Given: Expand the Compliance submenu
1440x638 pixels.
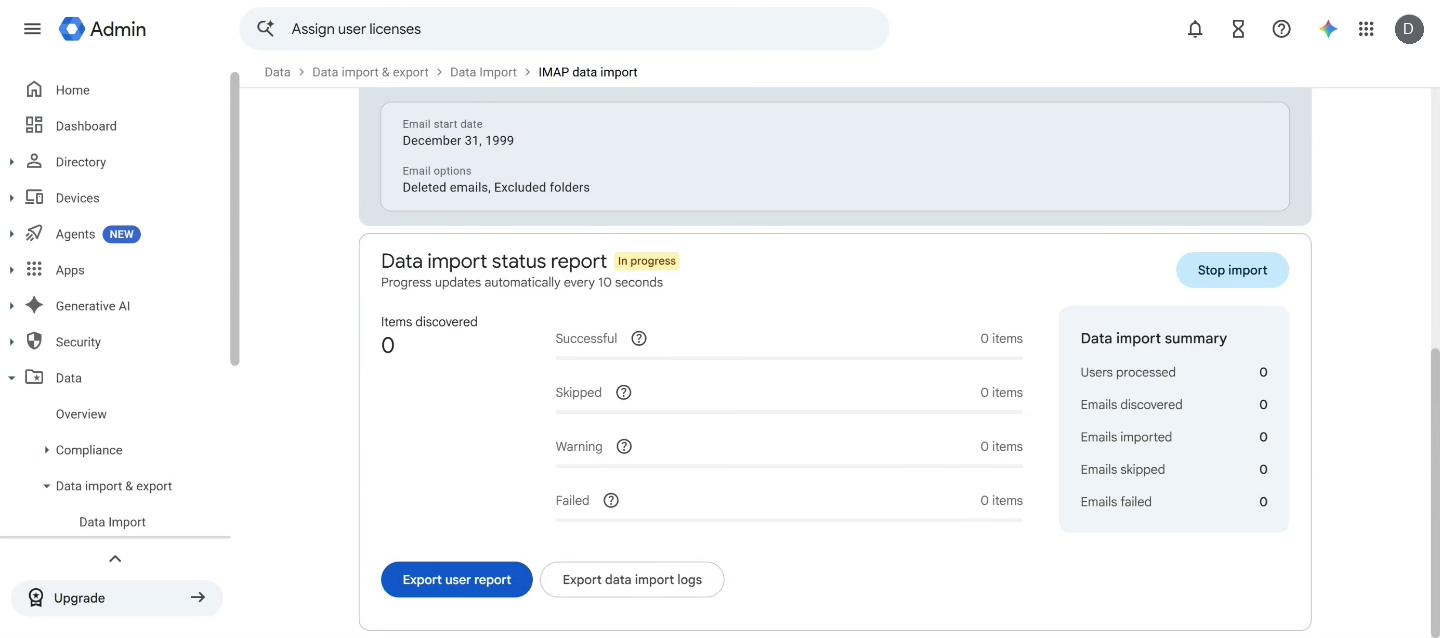Looking at the screenshot, I should pos(46,450).
